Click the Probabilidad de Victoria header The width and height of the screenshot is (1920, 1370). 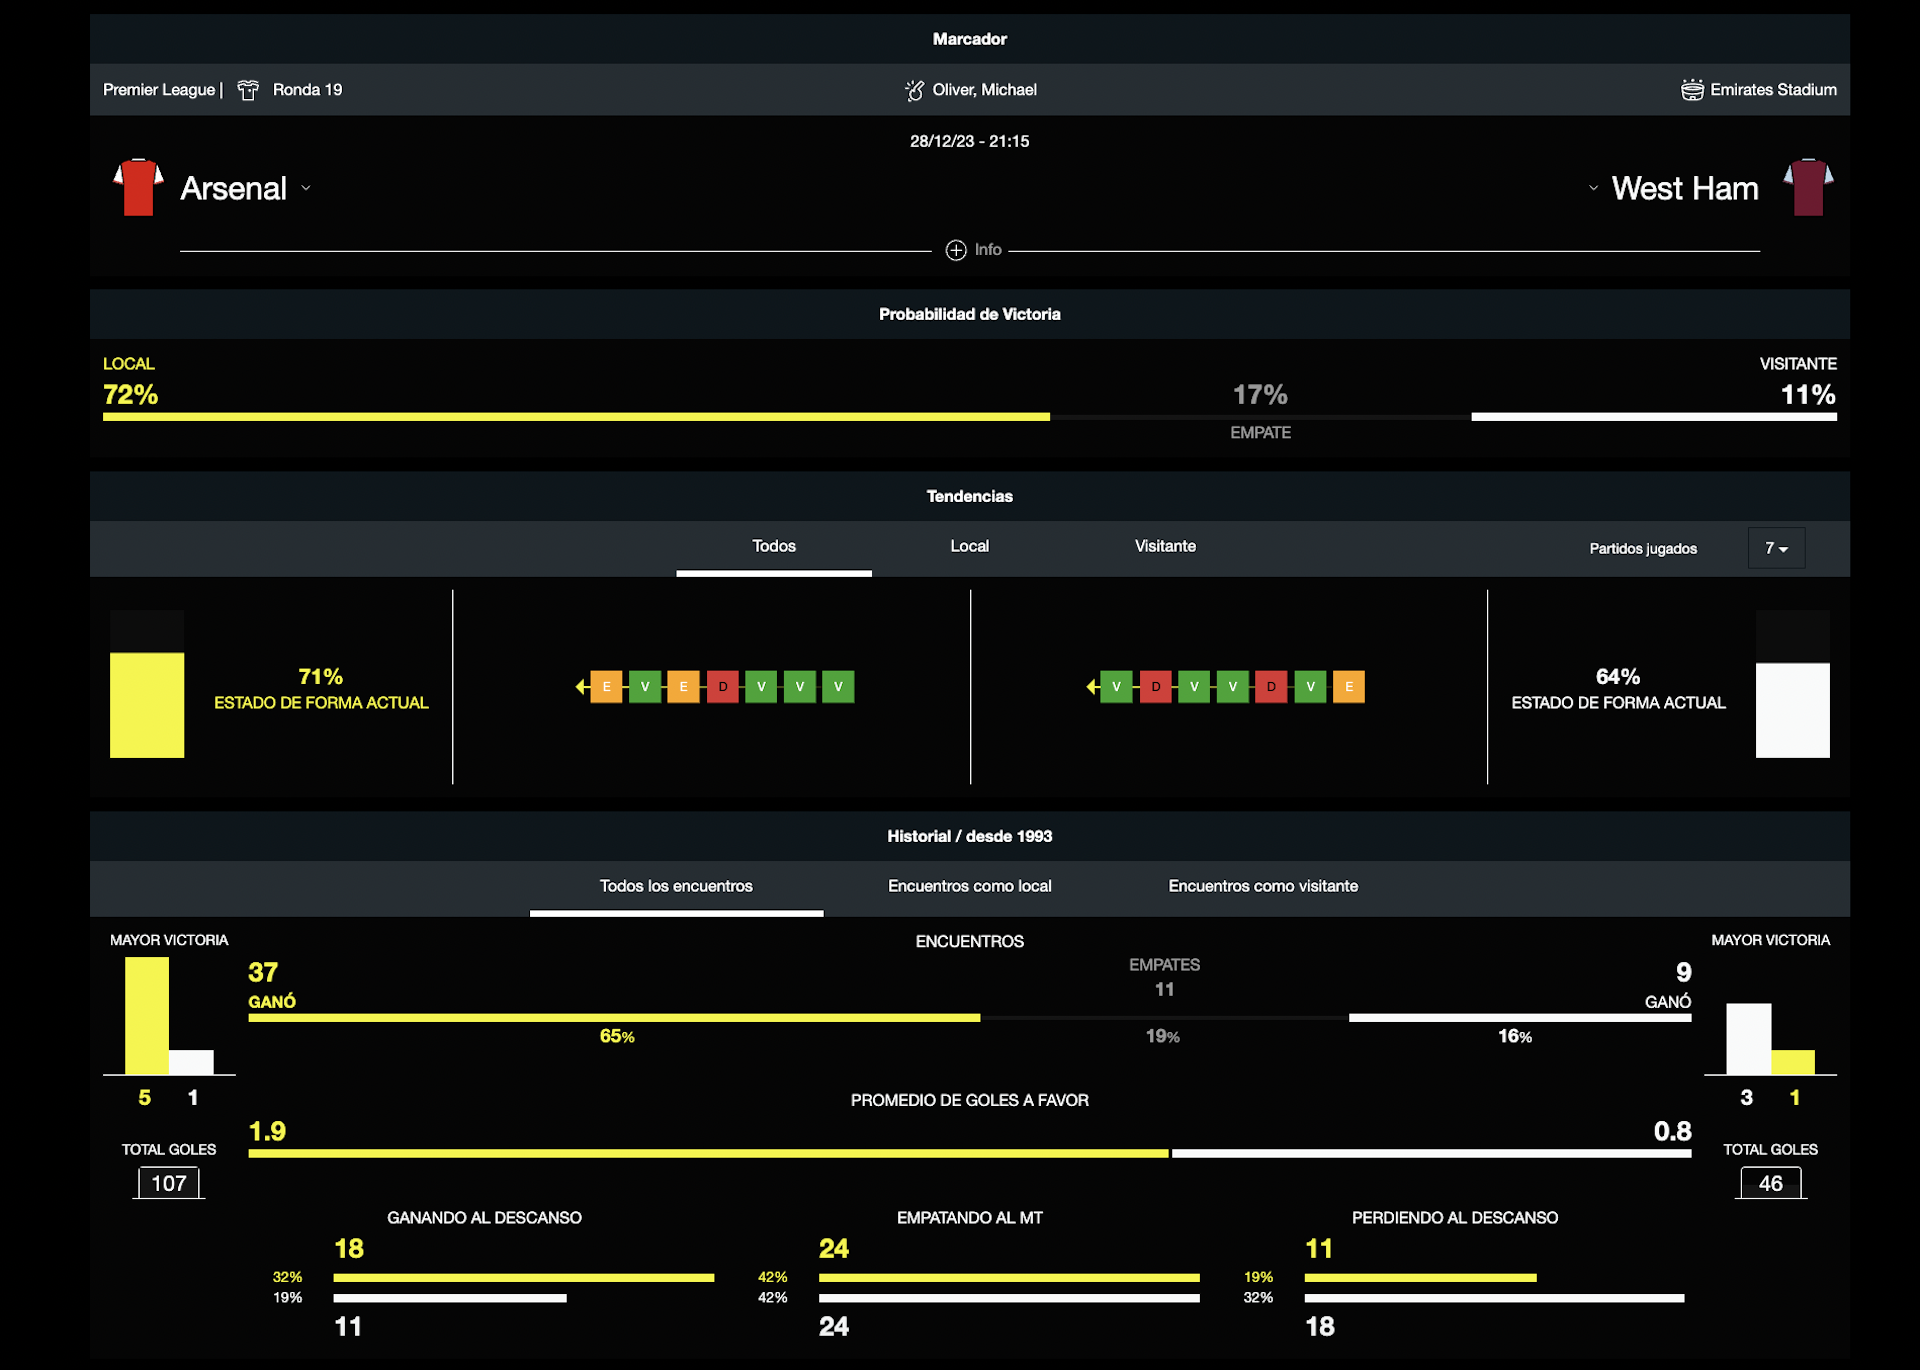pyautogui.click(x=969, y=314)
